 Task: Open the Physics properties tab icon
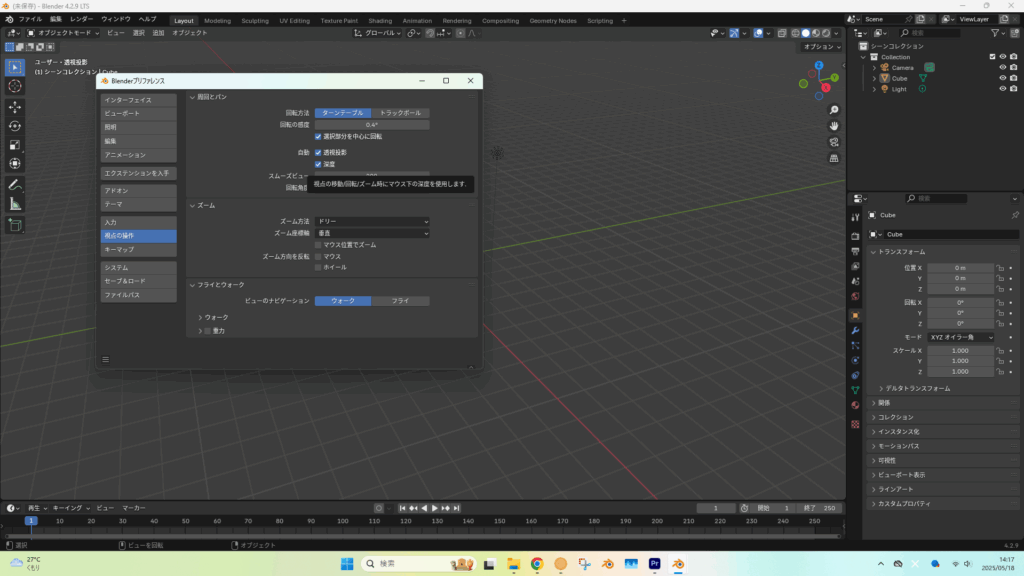click(856, 360)
